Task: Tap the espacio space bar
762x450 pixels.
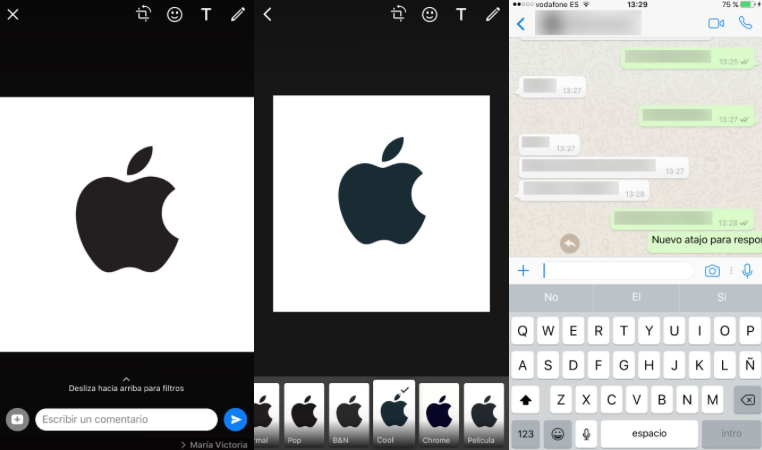Action: (x=649, y=433)
